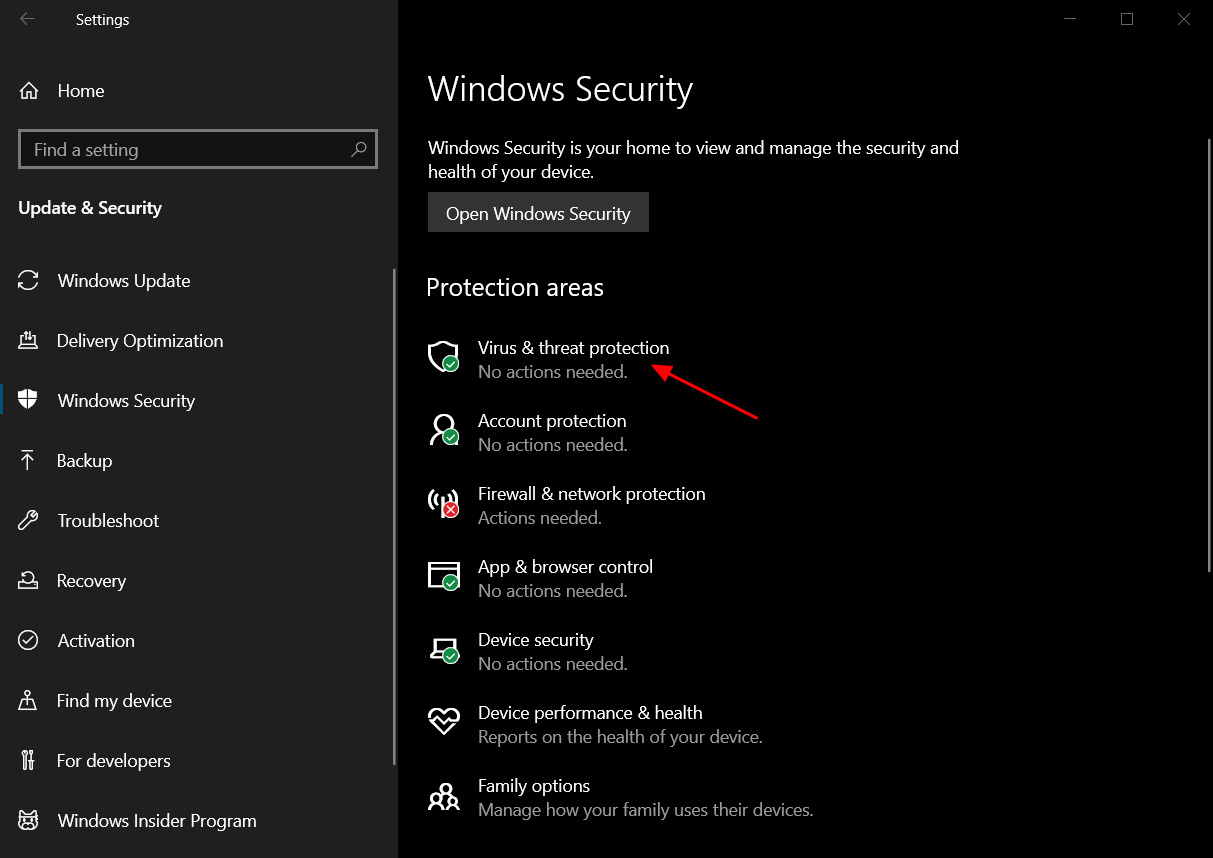Open Firewall & network protection

[x=591, y=494]
